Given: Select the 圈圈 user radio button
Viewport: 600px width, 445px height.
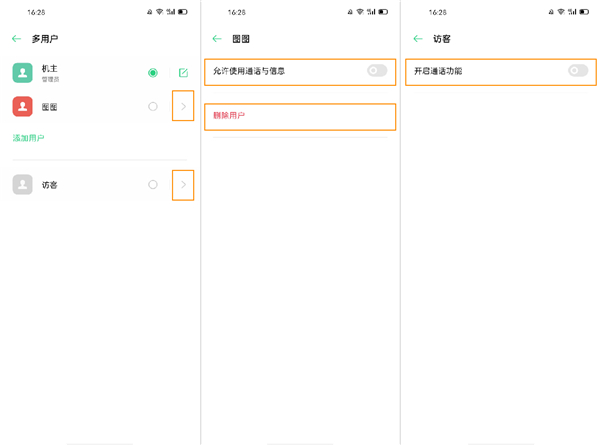Looking at the screenshot, I should coord(153,106).
